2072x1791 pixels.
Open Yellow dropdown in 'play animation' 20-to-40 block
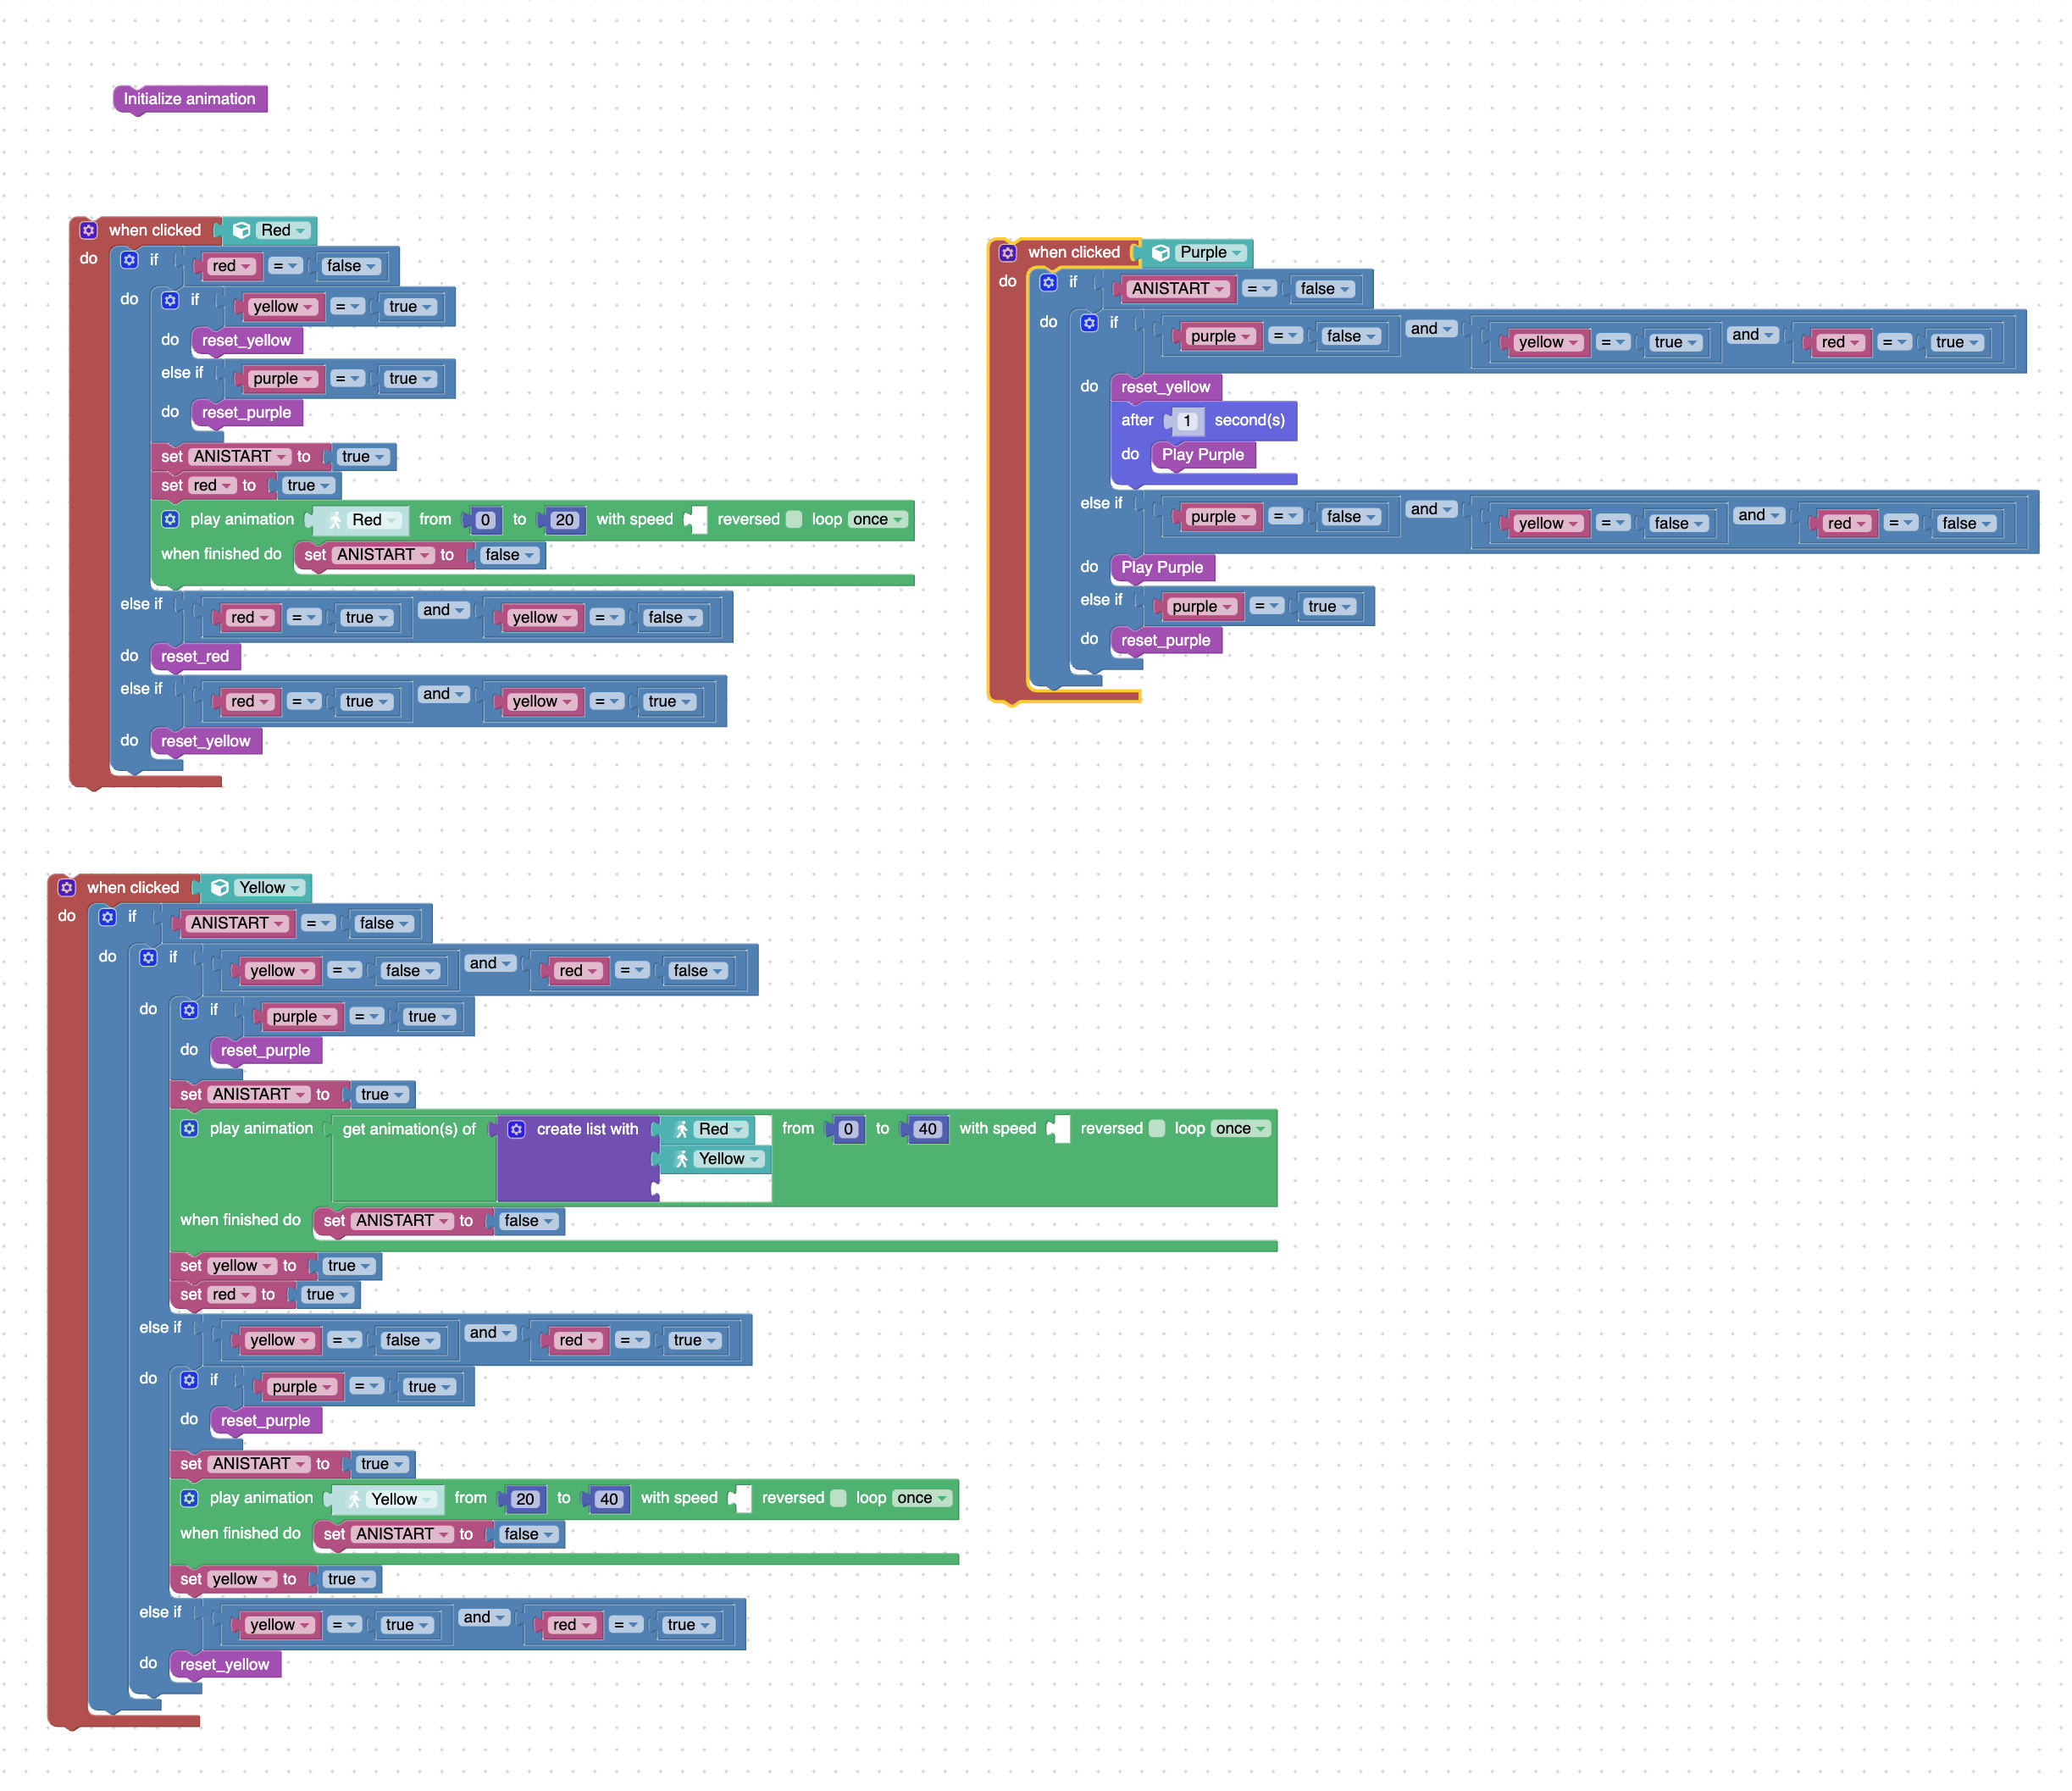click(x=402, y=1499)
